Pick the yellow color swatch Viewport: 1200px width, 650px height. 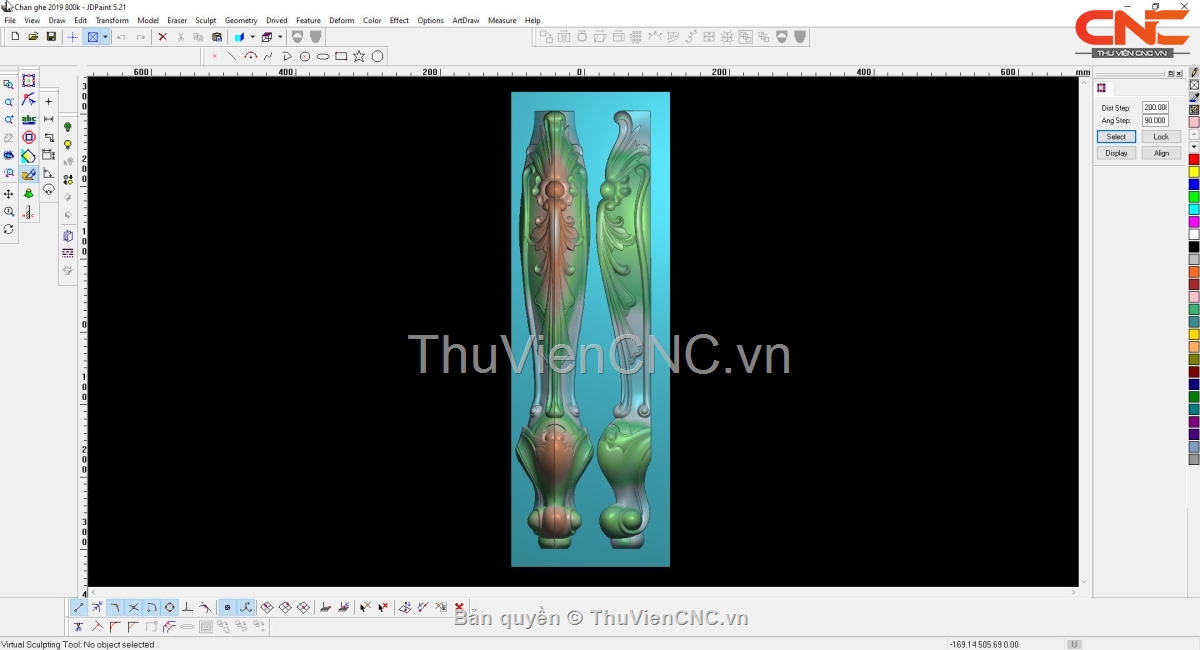point(1193,172)
